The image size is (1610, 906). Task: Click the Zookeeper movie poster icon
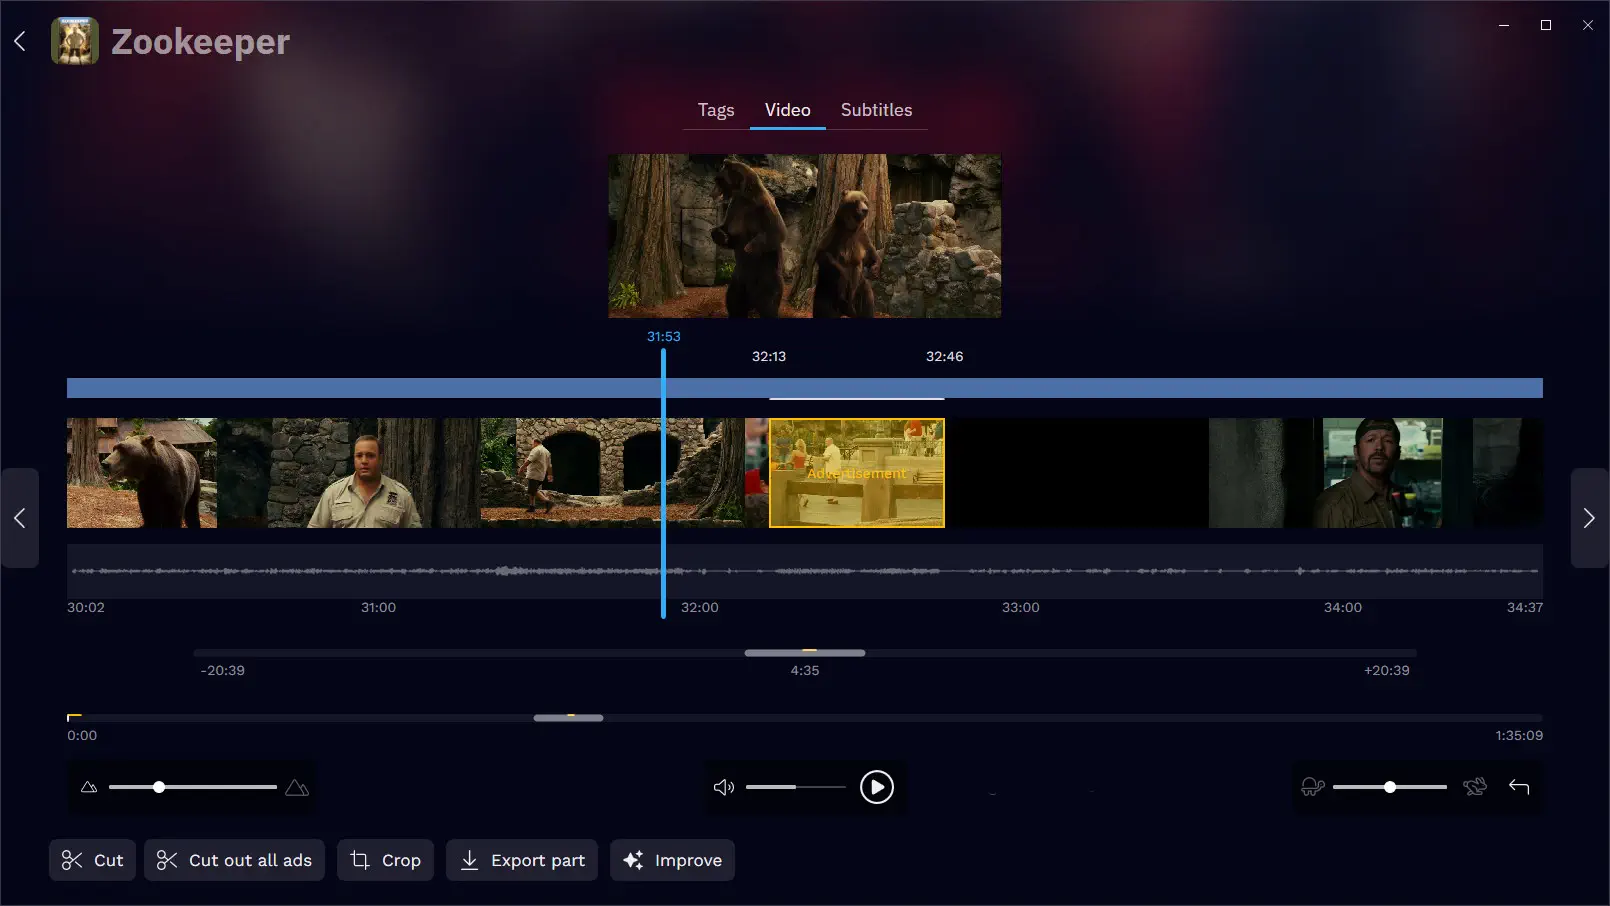click(x=75, y=41)
